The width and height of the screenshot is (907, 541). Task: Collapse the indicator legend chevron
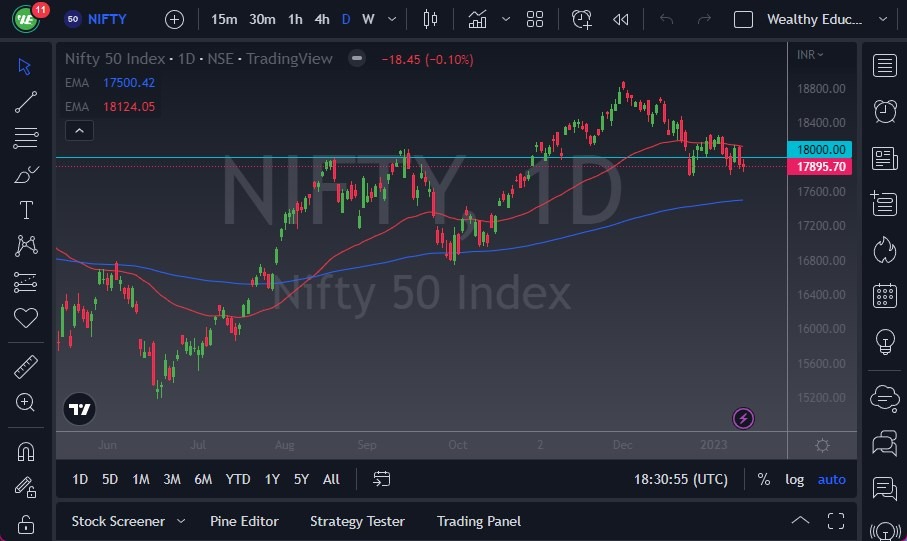[x=79, y=130]
